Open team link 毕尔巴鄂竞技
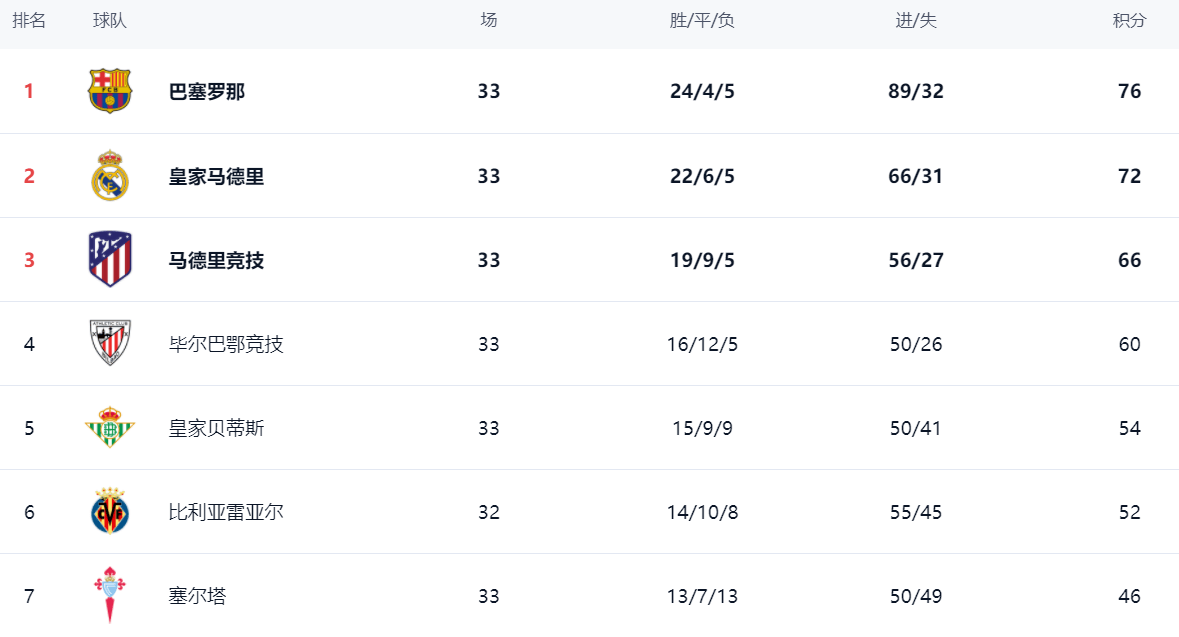The width and height of the screenshot is (1179, 637). click(x=226, y=345)
